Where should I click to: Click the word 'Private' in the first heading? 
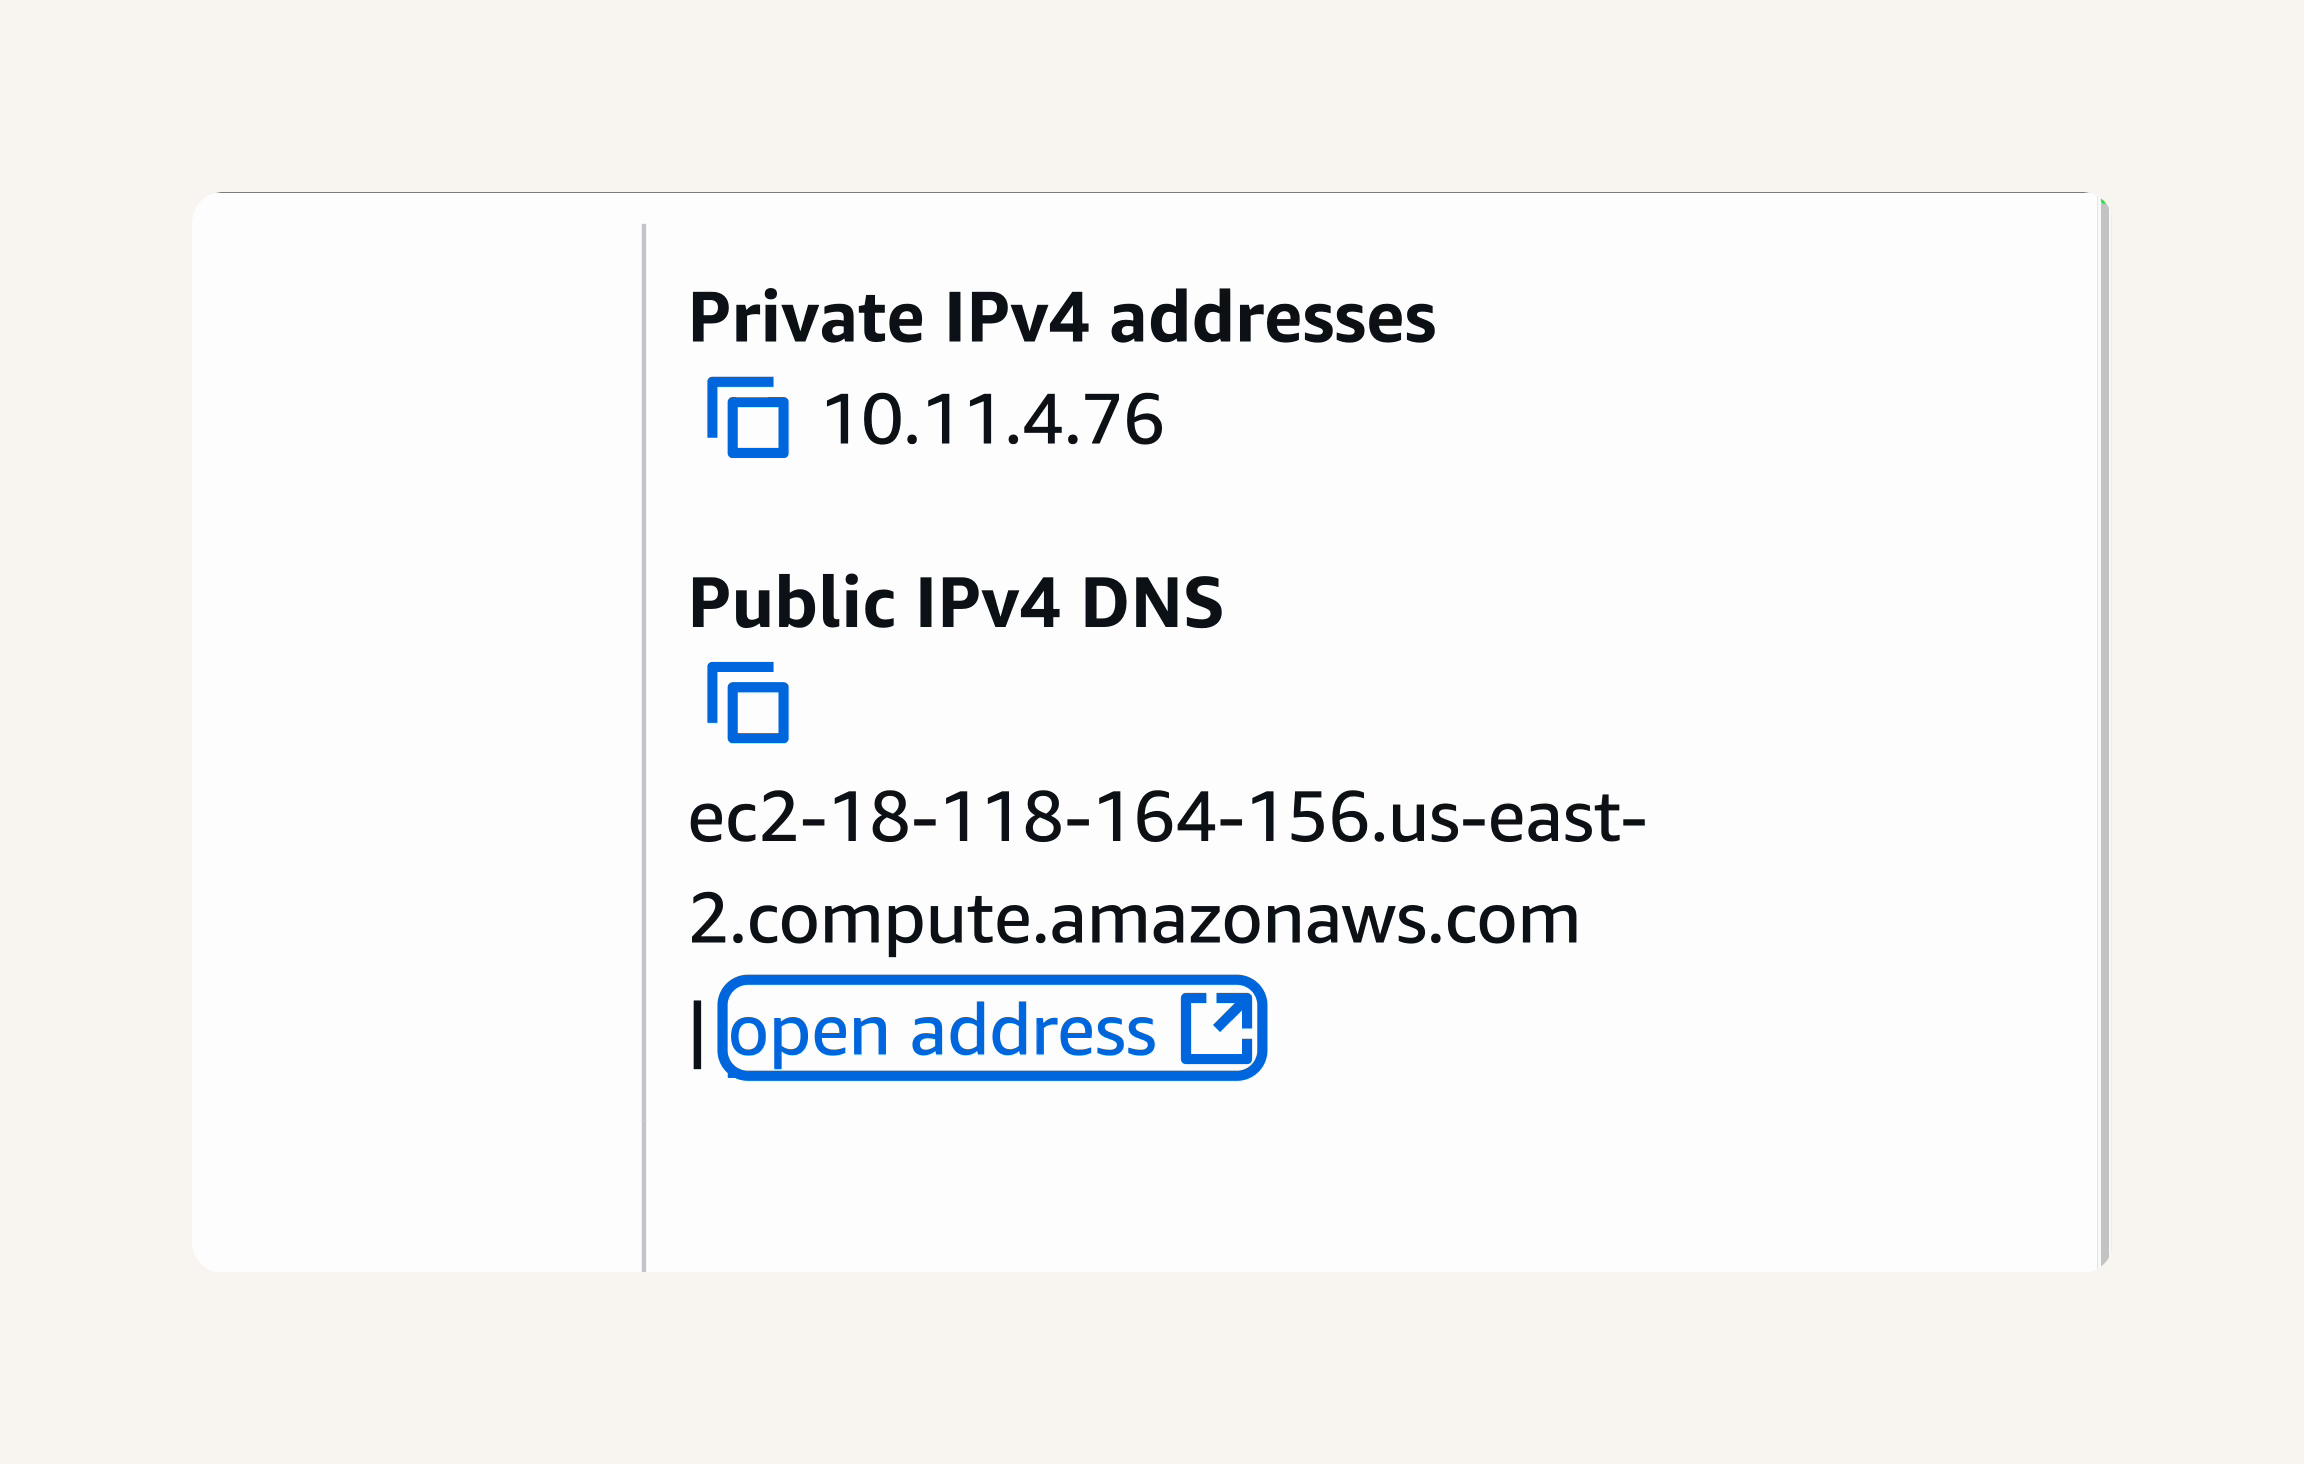click(806, 318)
